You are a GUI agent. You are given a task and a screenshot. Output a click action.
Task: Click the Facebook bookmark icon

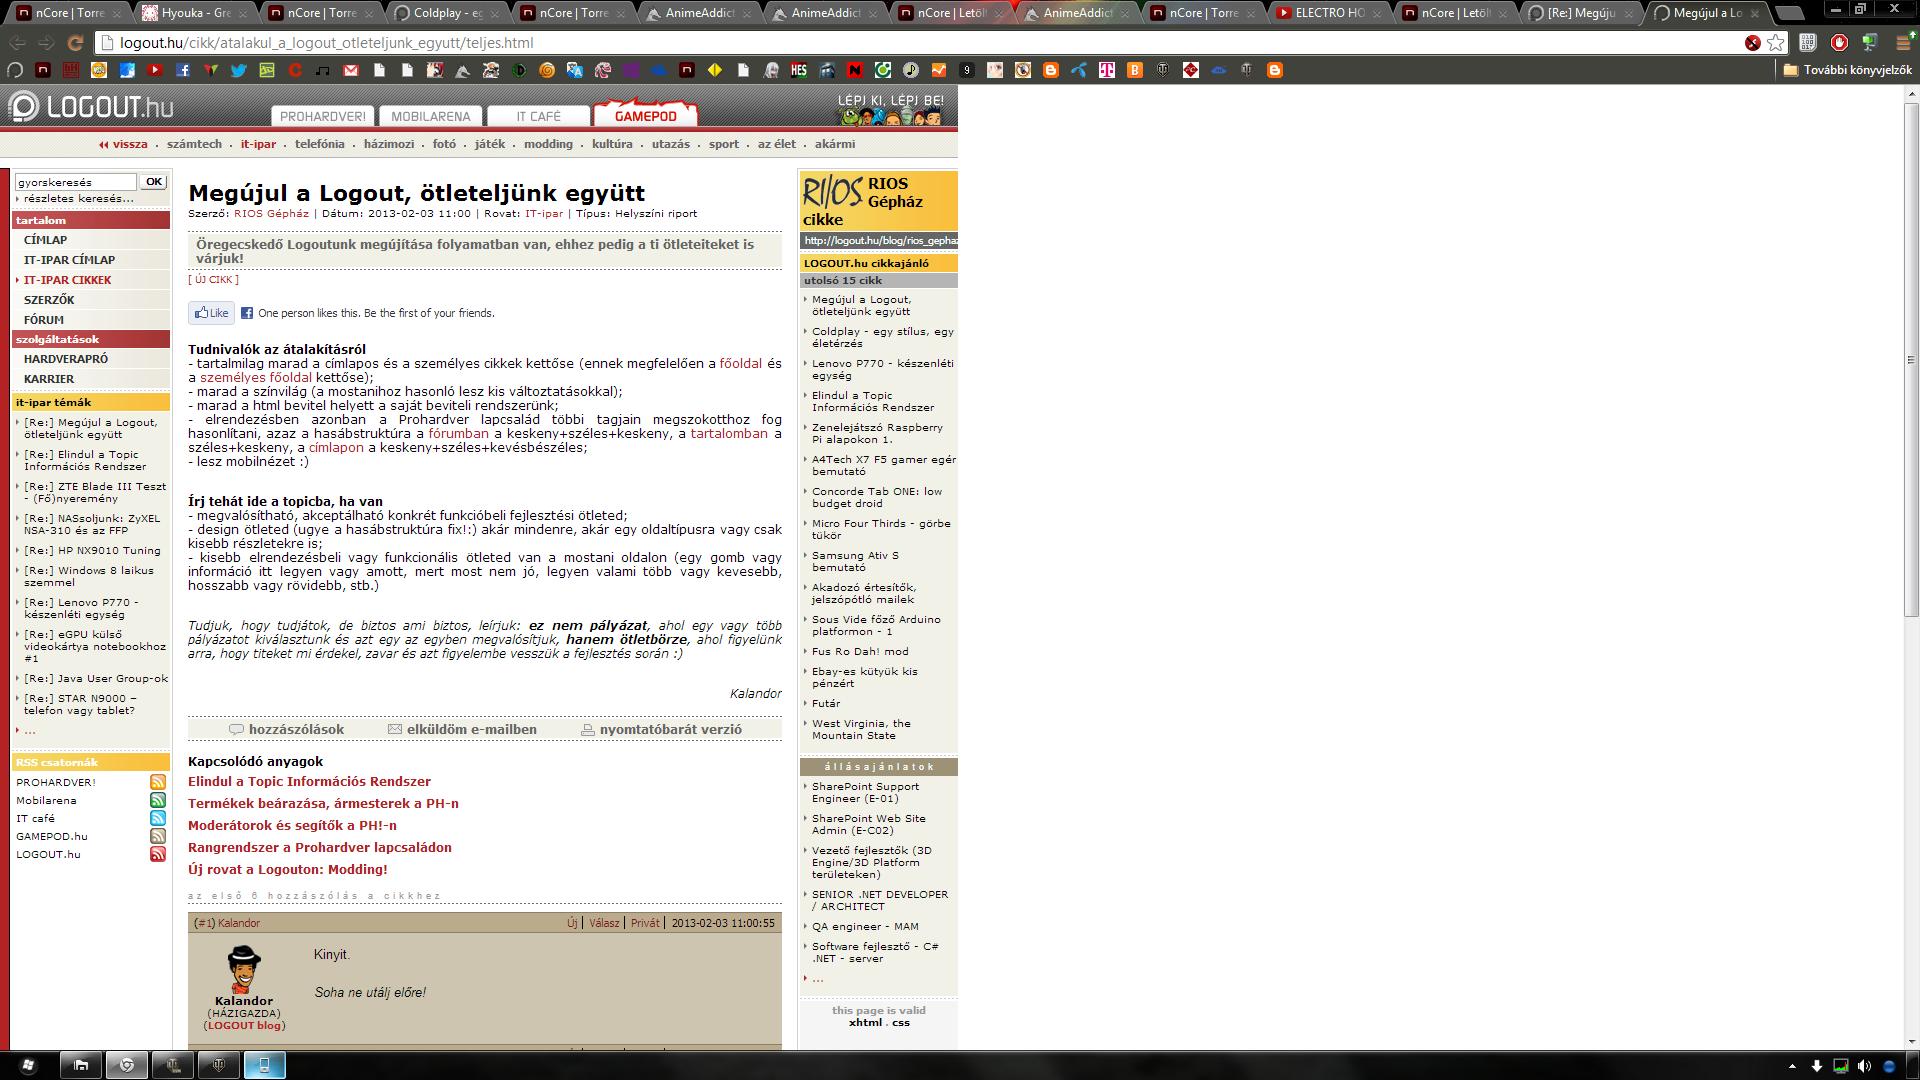[183, 70]
